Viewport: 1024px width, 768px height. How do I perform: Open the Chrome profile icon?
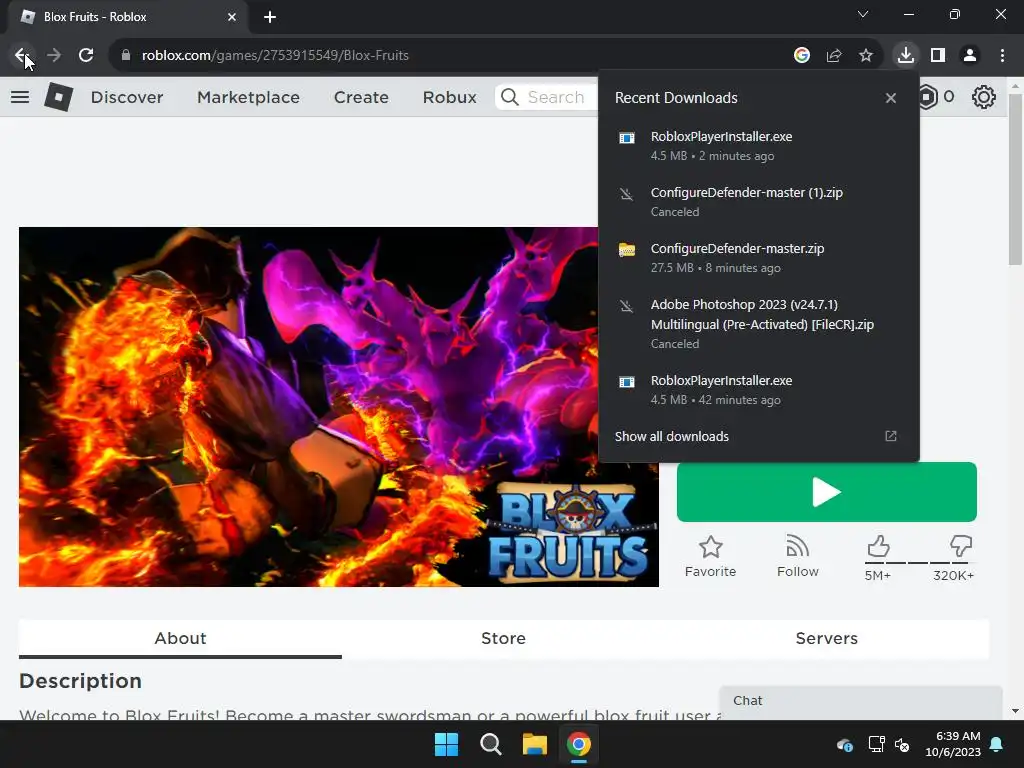coord(970,56)
